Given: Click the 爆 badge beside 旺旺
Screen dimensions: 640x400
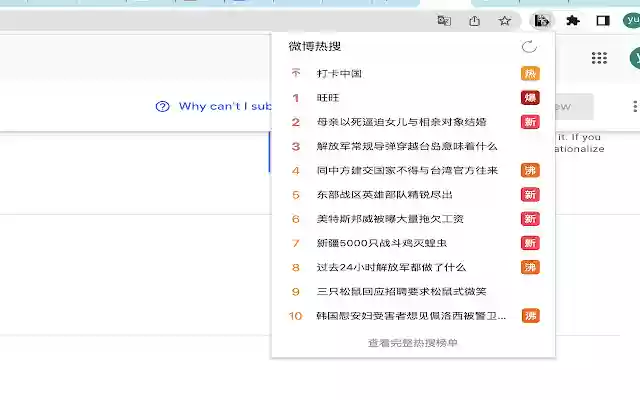Looking at the screenshot, I should (x=530, y=98).
